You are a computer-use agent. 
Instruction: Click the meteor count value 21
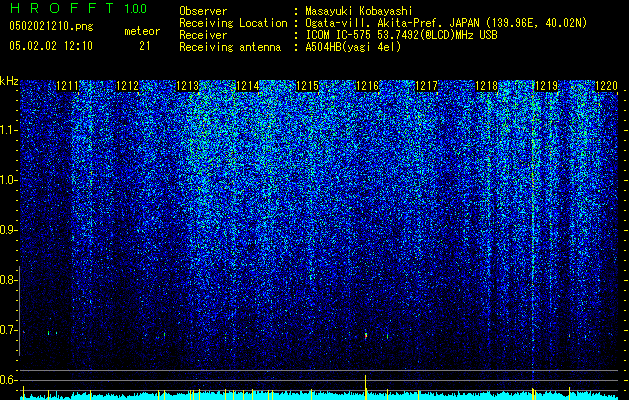click(x=145, y=46)
